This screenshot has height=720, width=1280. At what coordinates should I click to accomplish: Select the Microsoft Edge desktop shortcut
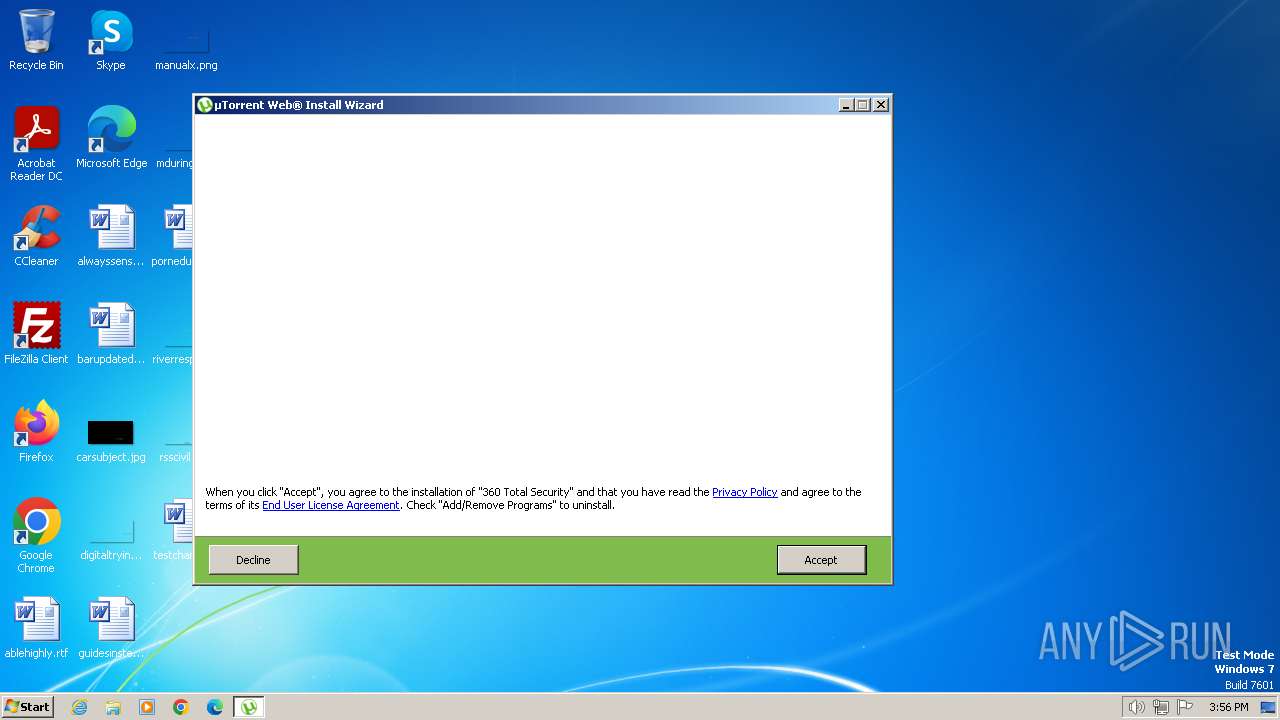[x=111, y=138]
